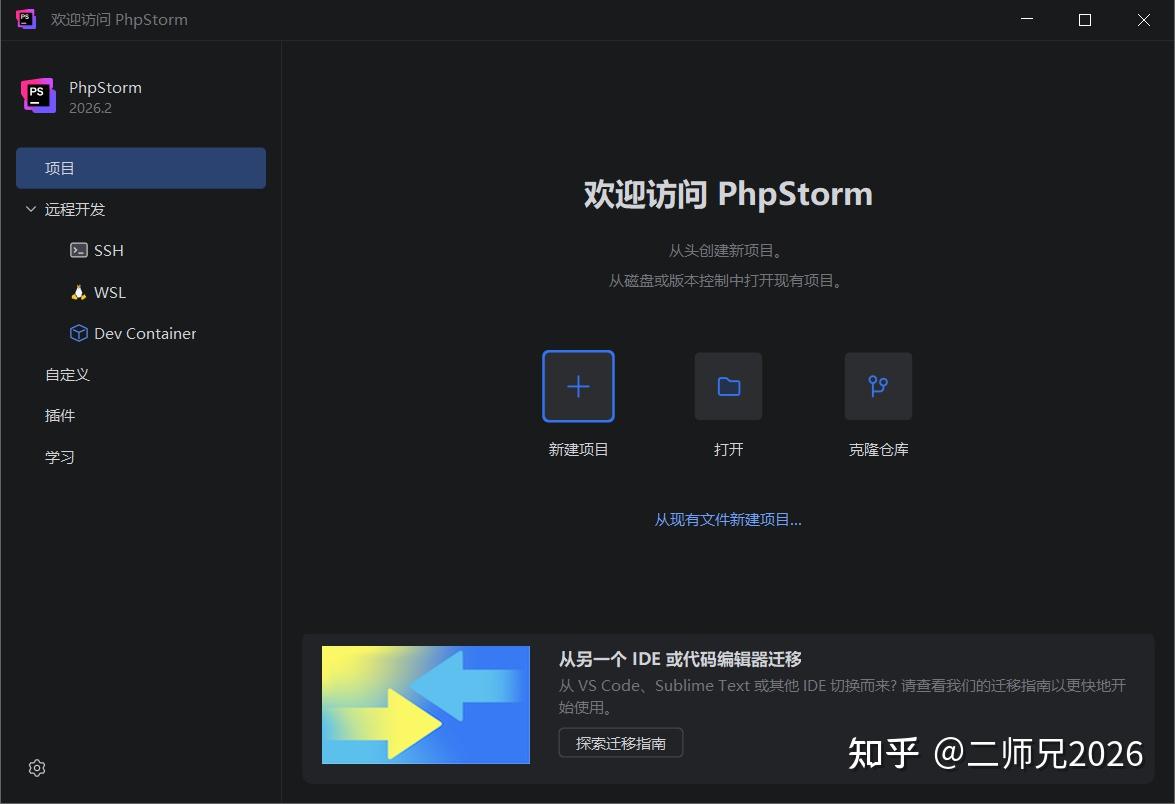The image size is (1175, 804).
Task: Click the 从现有文件新建项目... link
Action: 728,519
